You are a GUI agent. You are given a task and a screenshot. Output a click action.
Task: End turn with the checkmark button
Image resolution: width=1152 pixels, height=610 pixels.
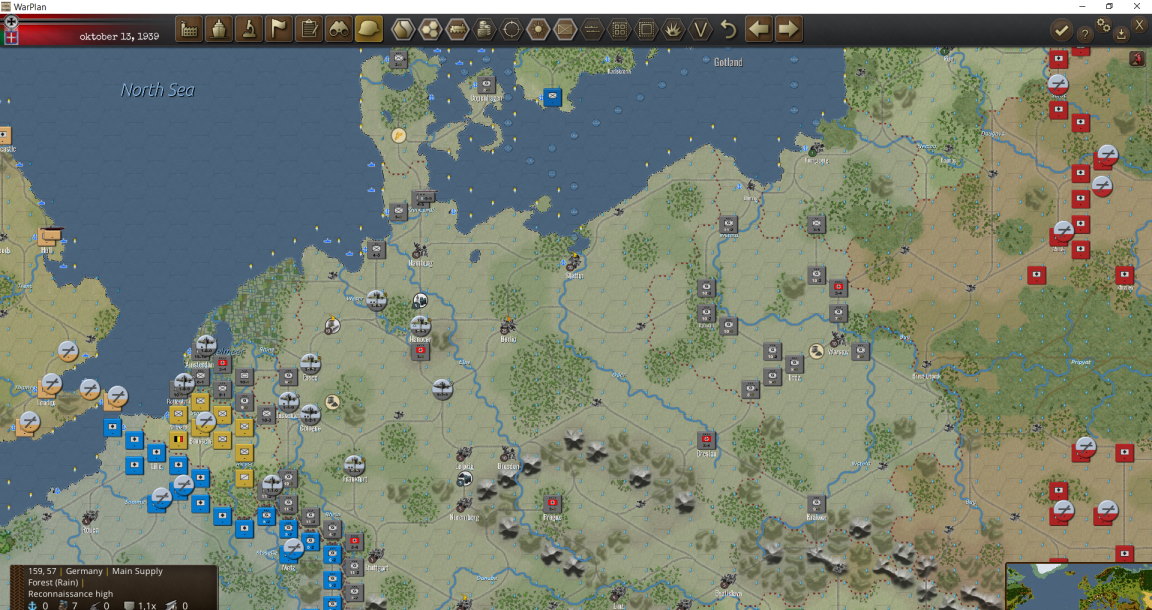[x=1061, y=30]
